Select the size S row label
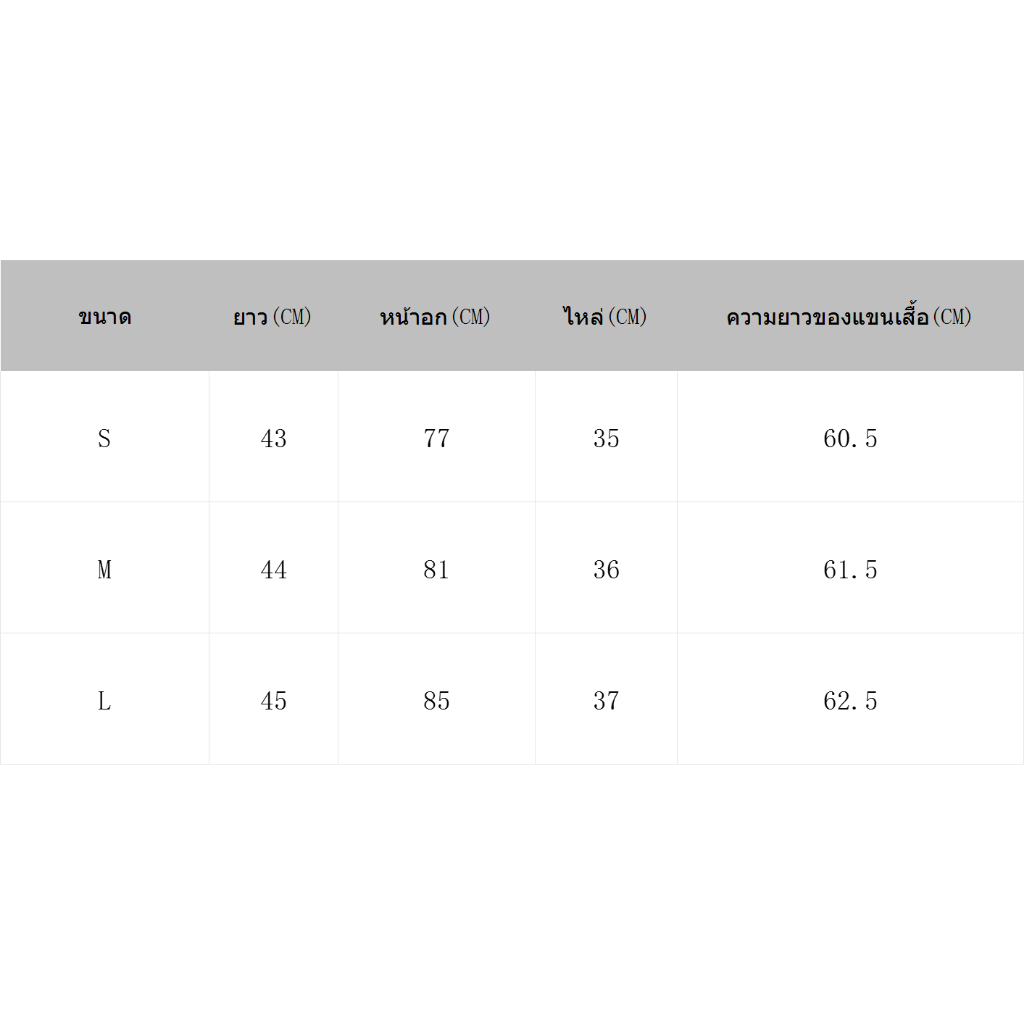The height and width of the screenshot is (1024, 1024). [x=104, y=438]
